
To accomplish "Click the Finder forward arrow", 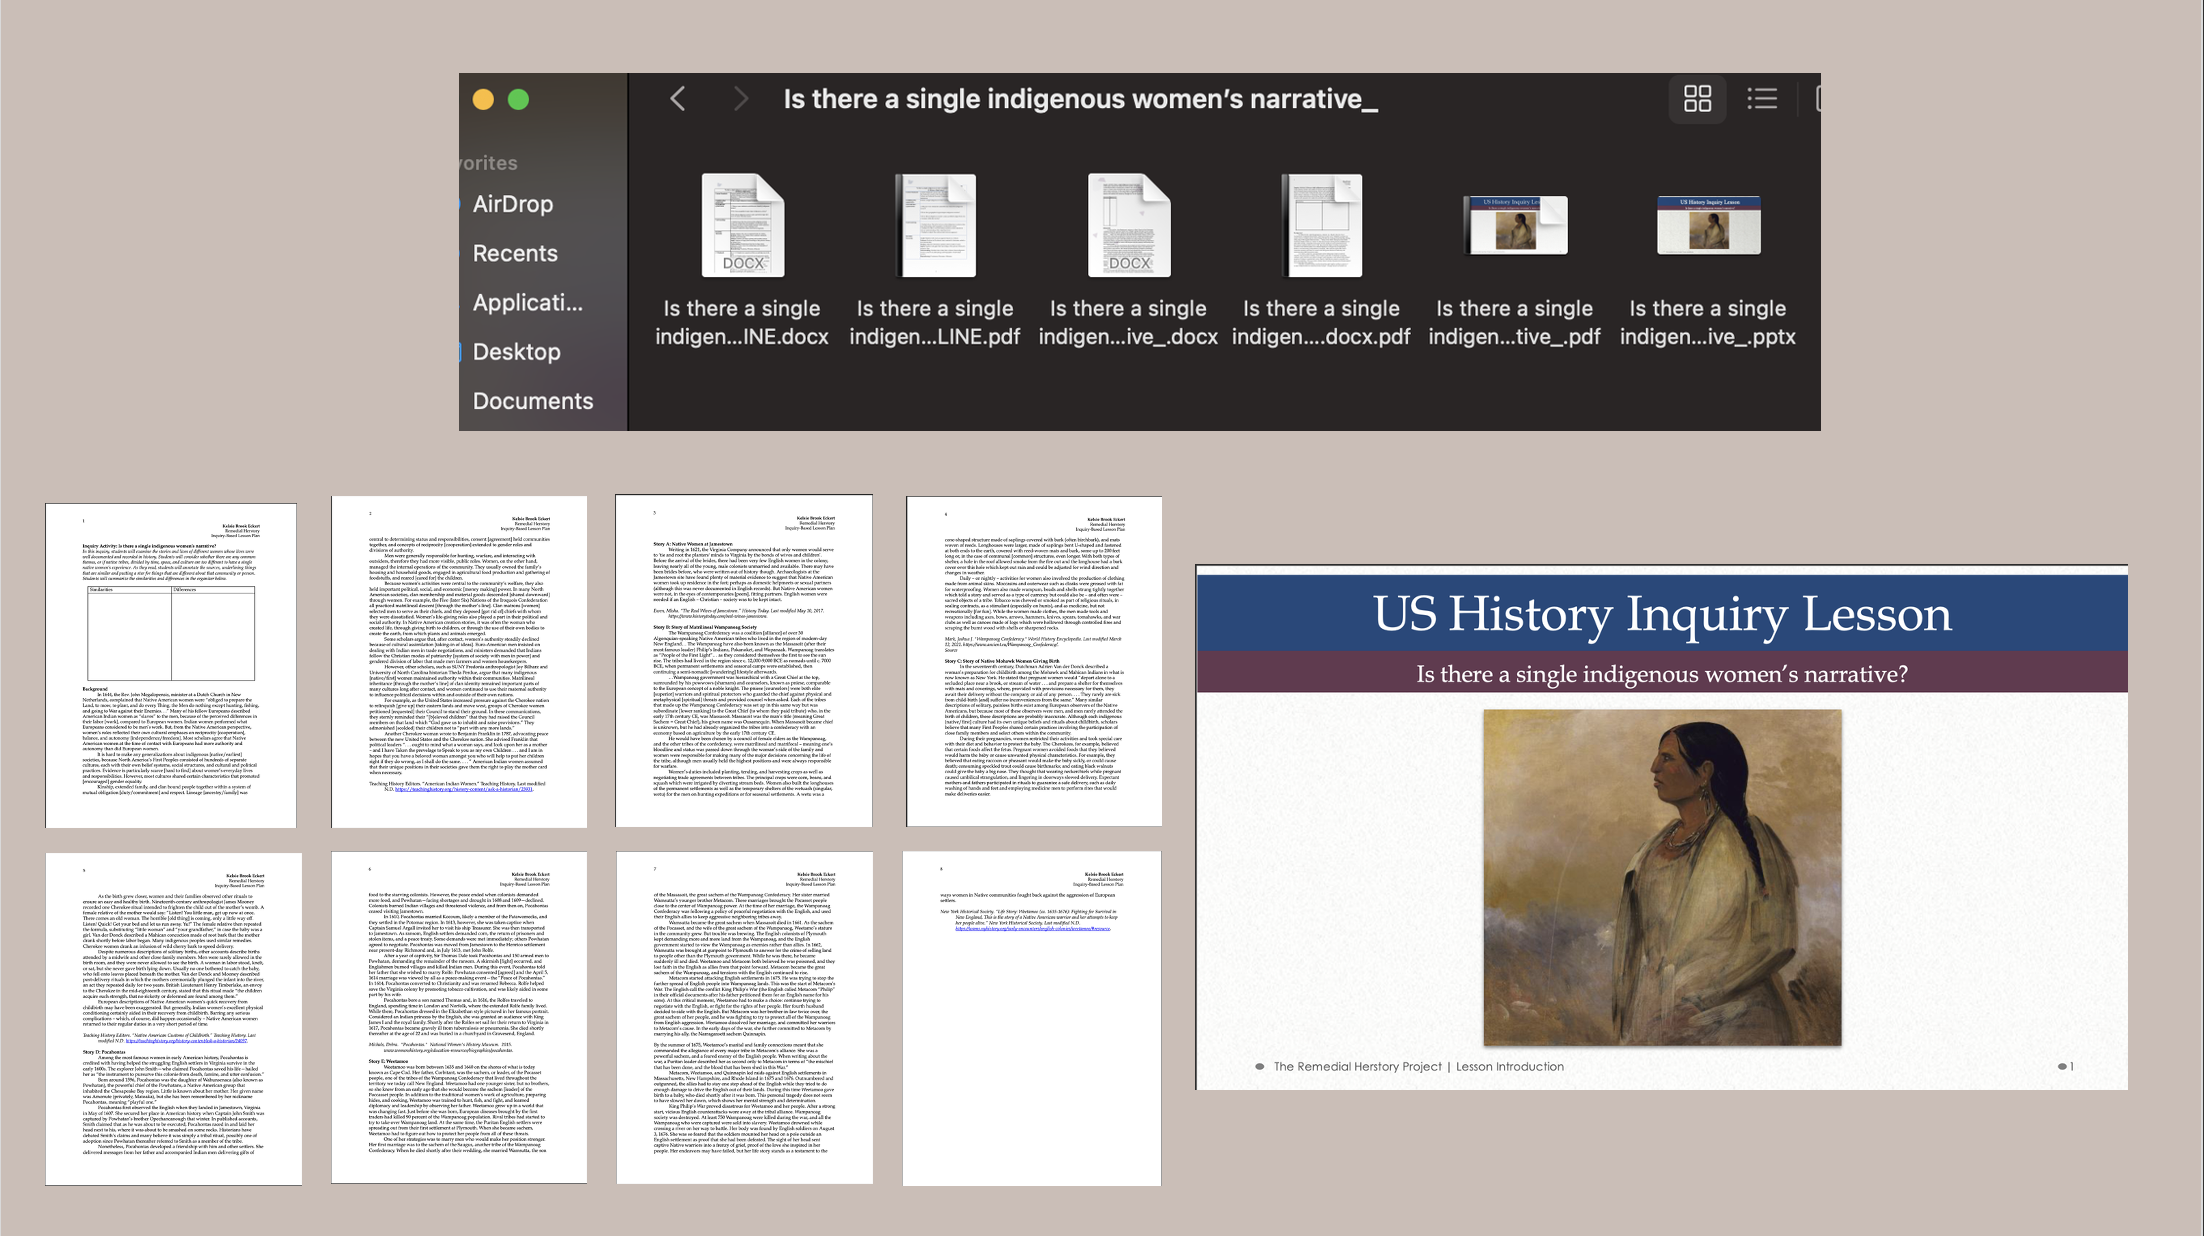I will click(741, 99).
